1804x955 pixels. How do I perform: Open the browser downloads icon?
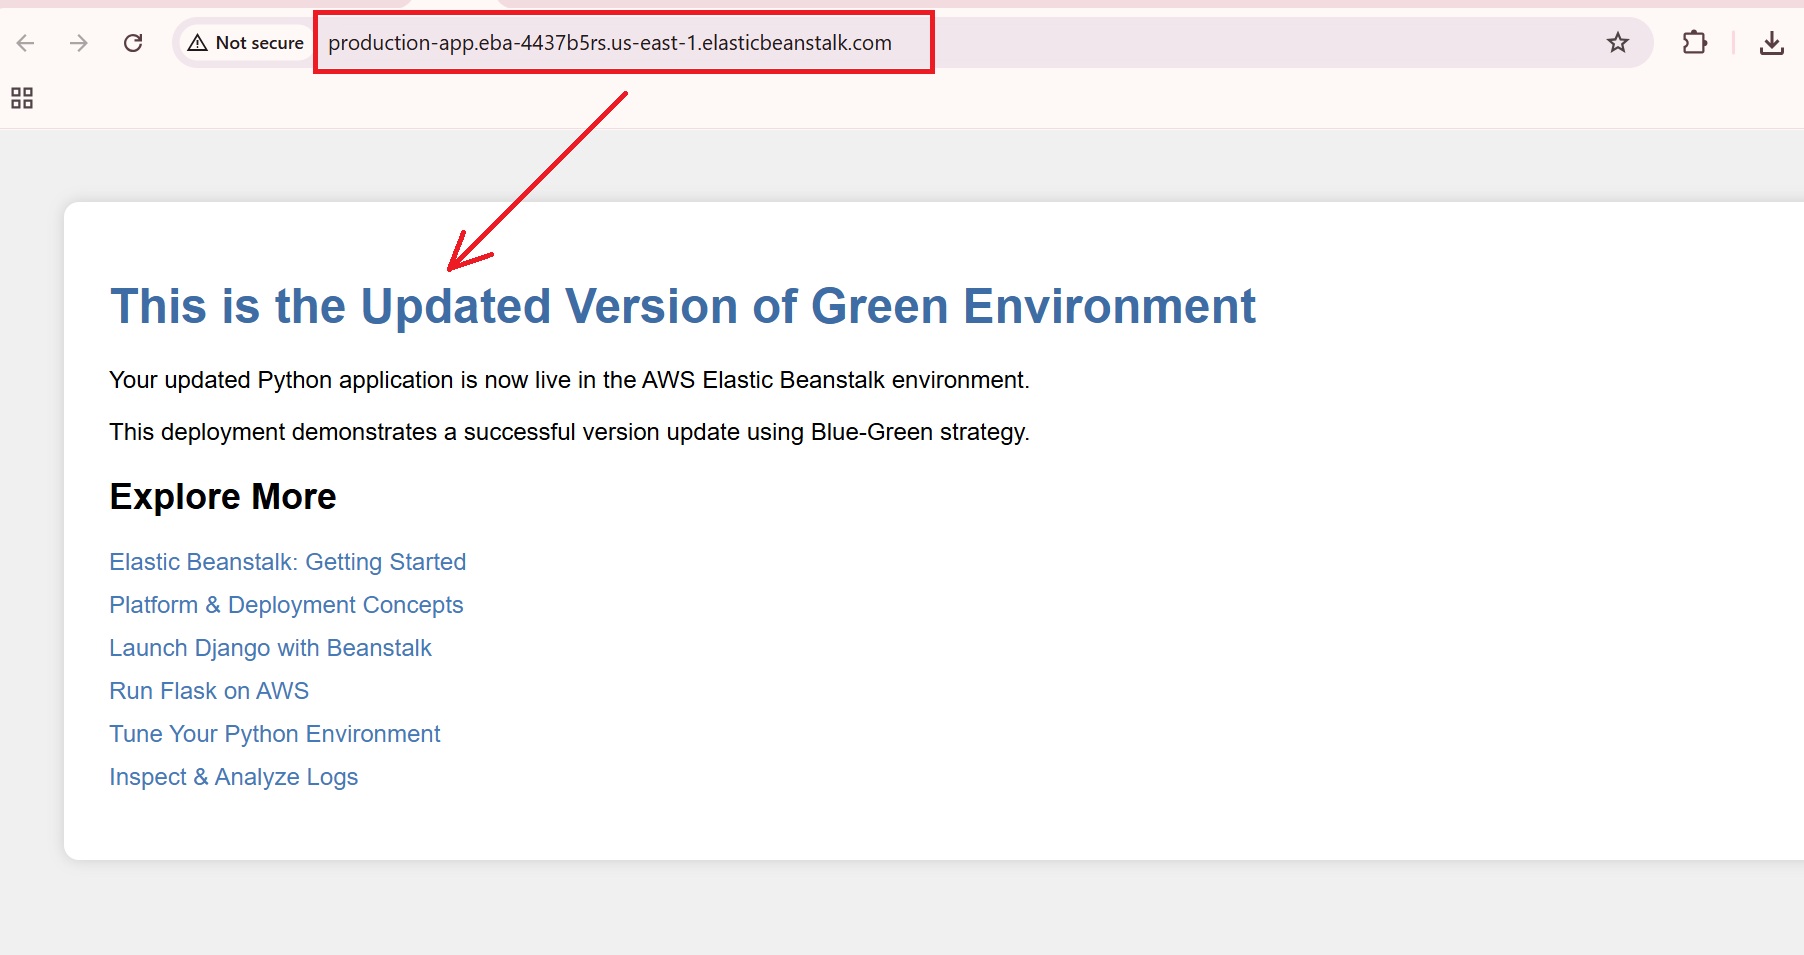(x=1771, y=43)
